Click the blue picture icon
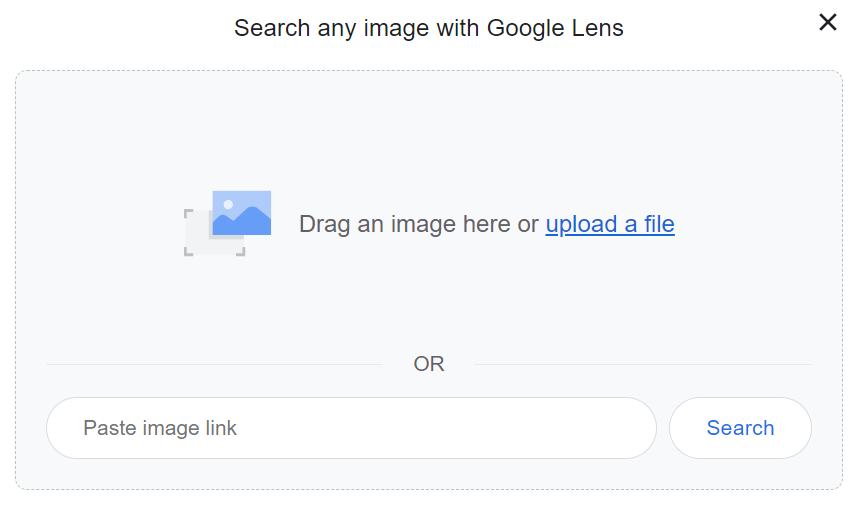This screenshot has width=857, height=505. click(x=242, y=213)
